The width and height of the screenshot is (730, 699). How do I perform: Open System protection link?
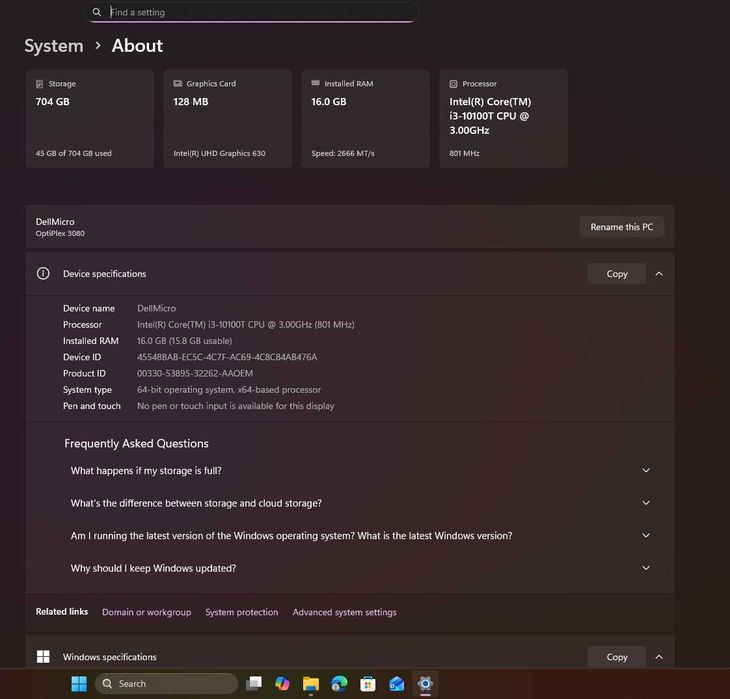242,612
